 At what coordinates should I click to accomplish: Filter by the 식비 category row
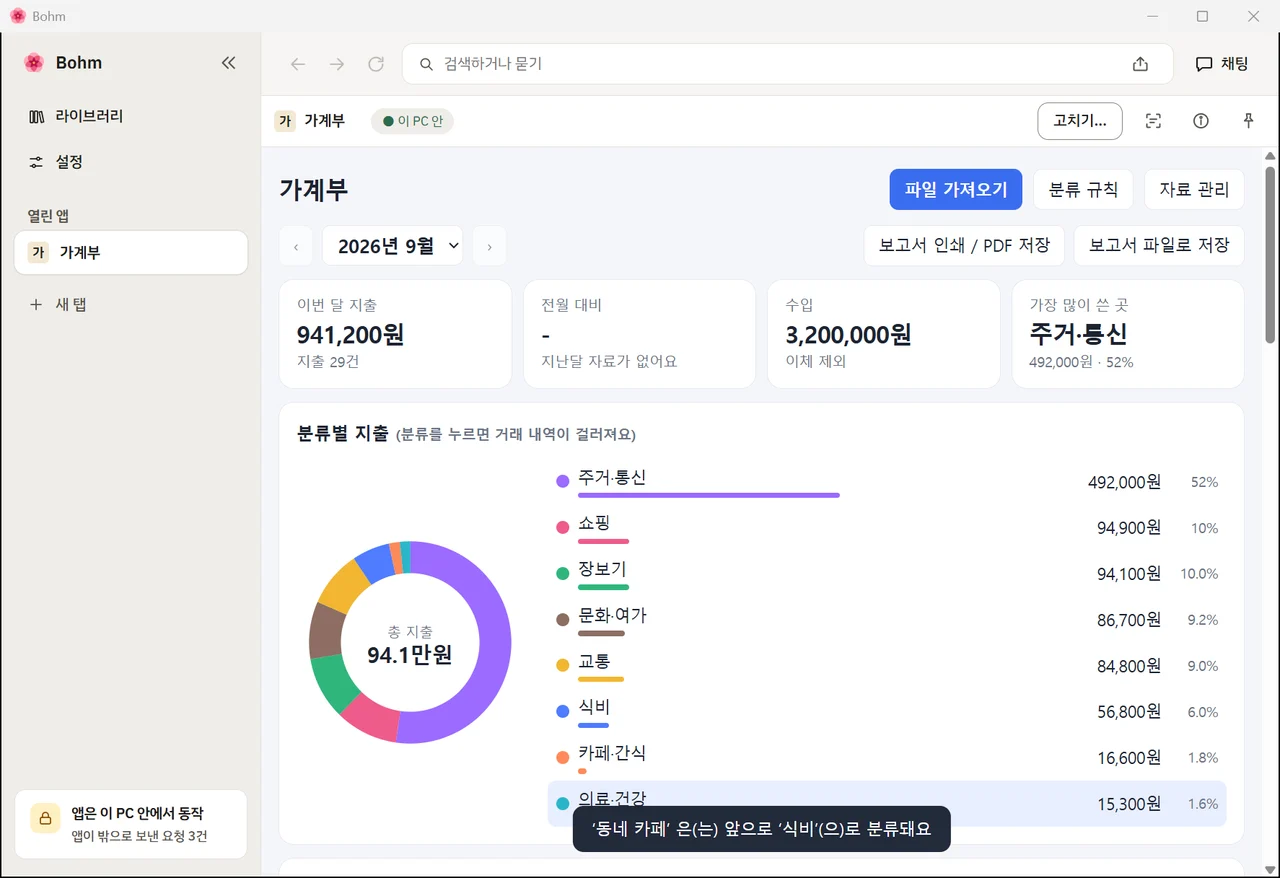(887, 712)
